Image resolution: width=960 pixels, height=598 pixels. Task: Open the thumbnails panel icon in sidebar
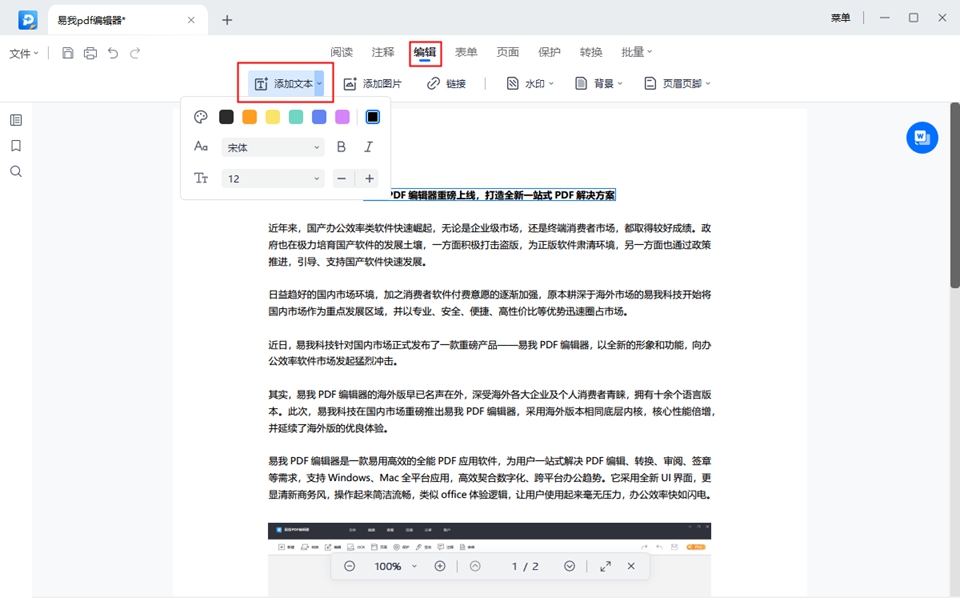[16, 120]
